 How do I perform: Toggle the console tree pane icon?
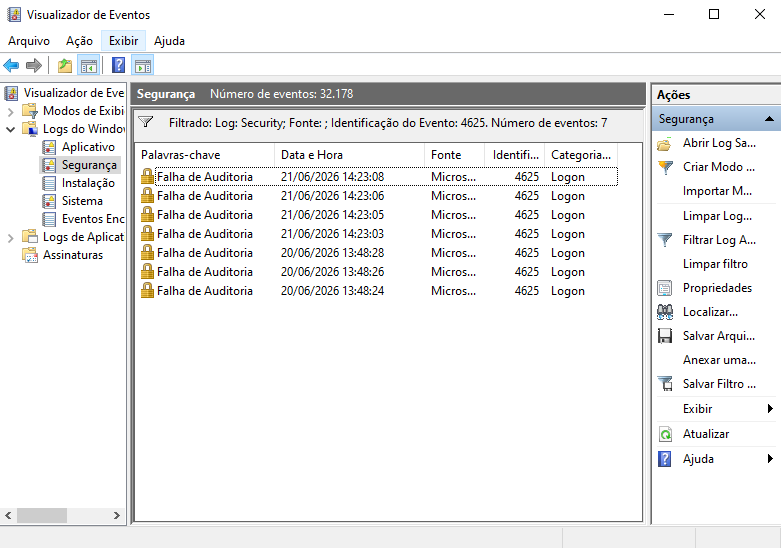point(89,65)
